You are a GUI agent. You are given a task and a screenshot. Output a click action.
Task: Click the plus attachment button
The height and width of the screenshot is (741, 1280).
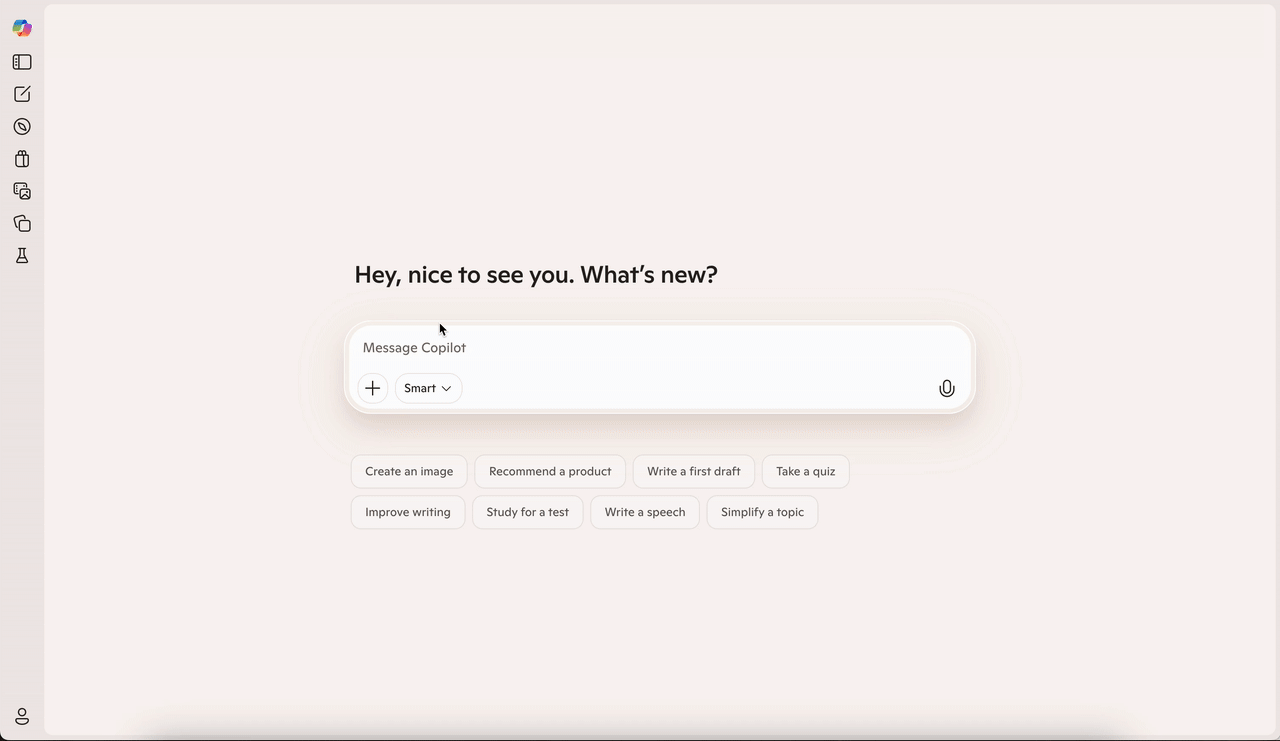[372, 388]
